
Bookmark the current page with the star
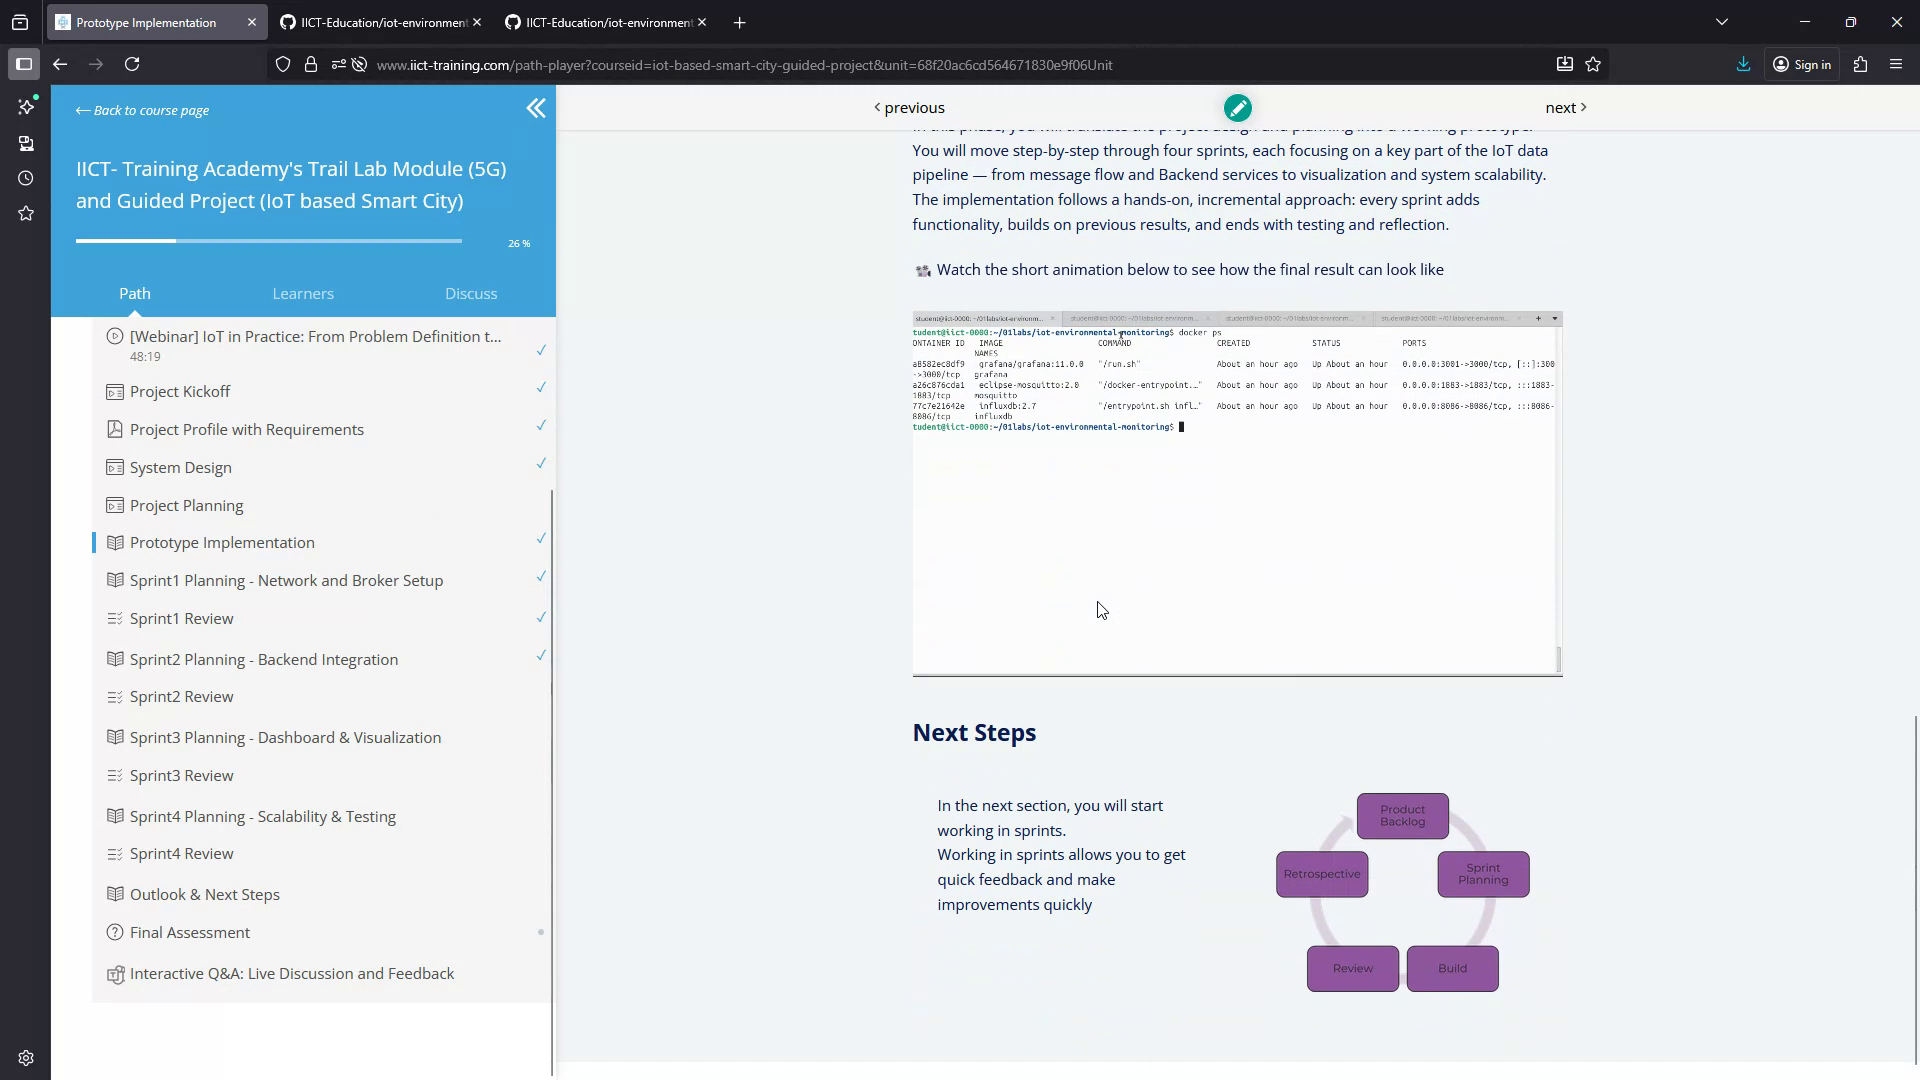click(x=1595, y=64)
